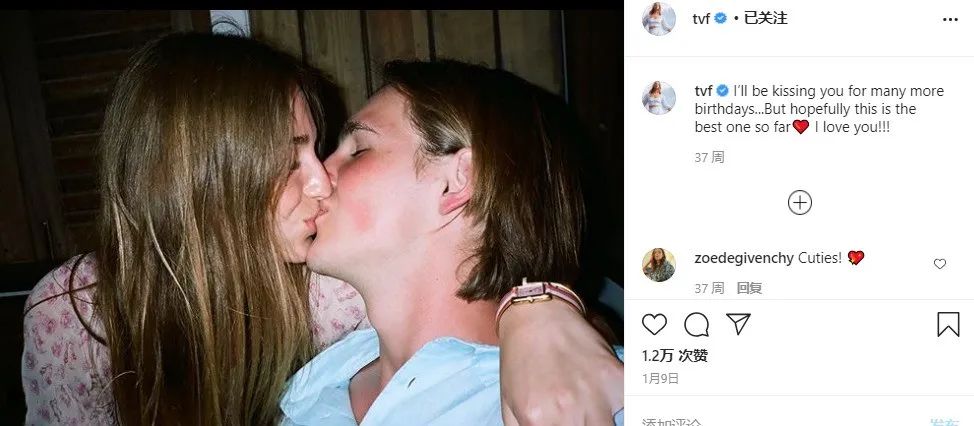Open comments via speech bubble icon
Image resolution: width=974 pixels, height=426 pixels.
pyautogui.click(x=696, y=324)
